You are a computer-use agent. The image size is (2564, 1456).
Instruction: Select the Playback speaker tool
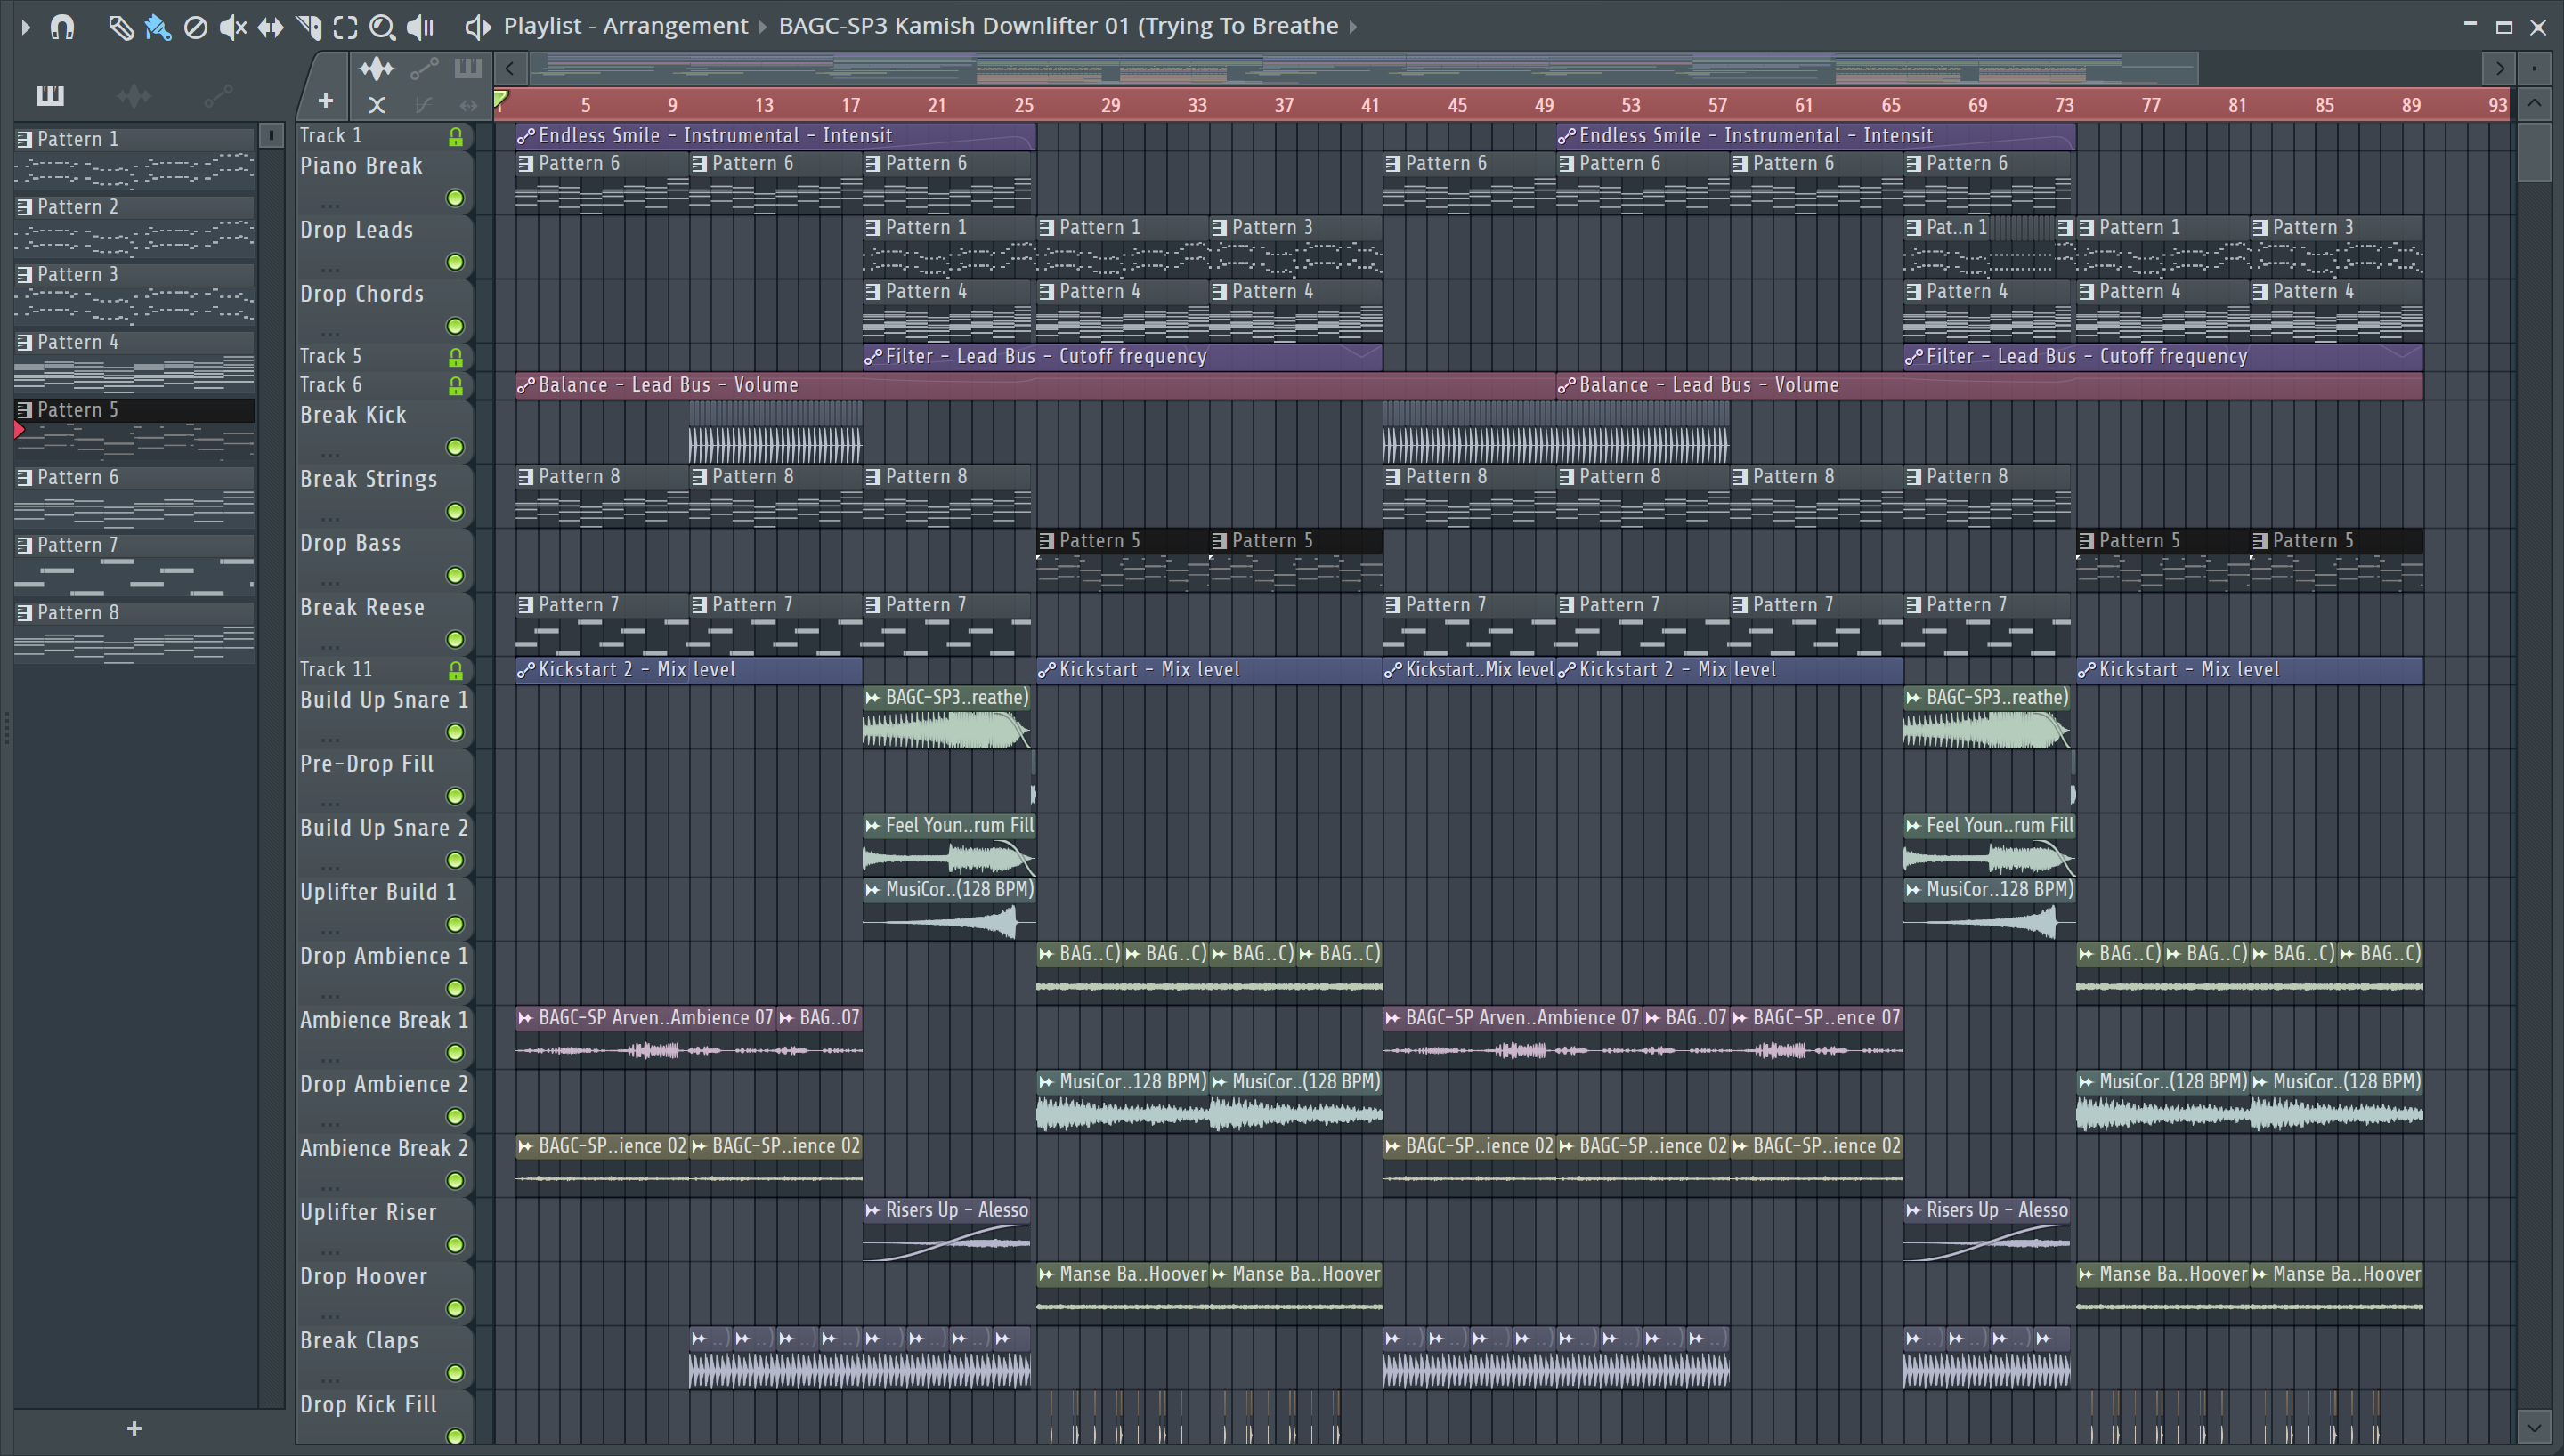[x=420, y=27]
